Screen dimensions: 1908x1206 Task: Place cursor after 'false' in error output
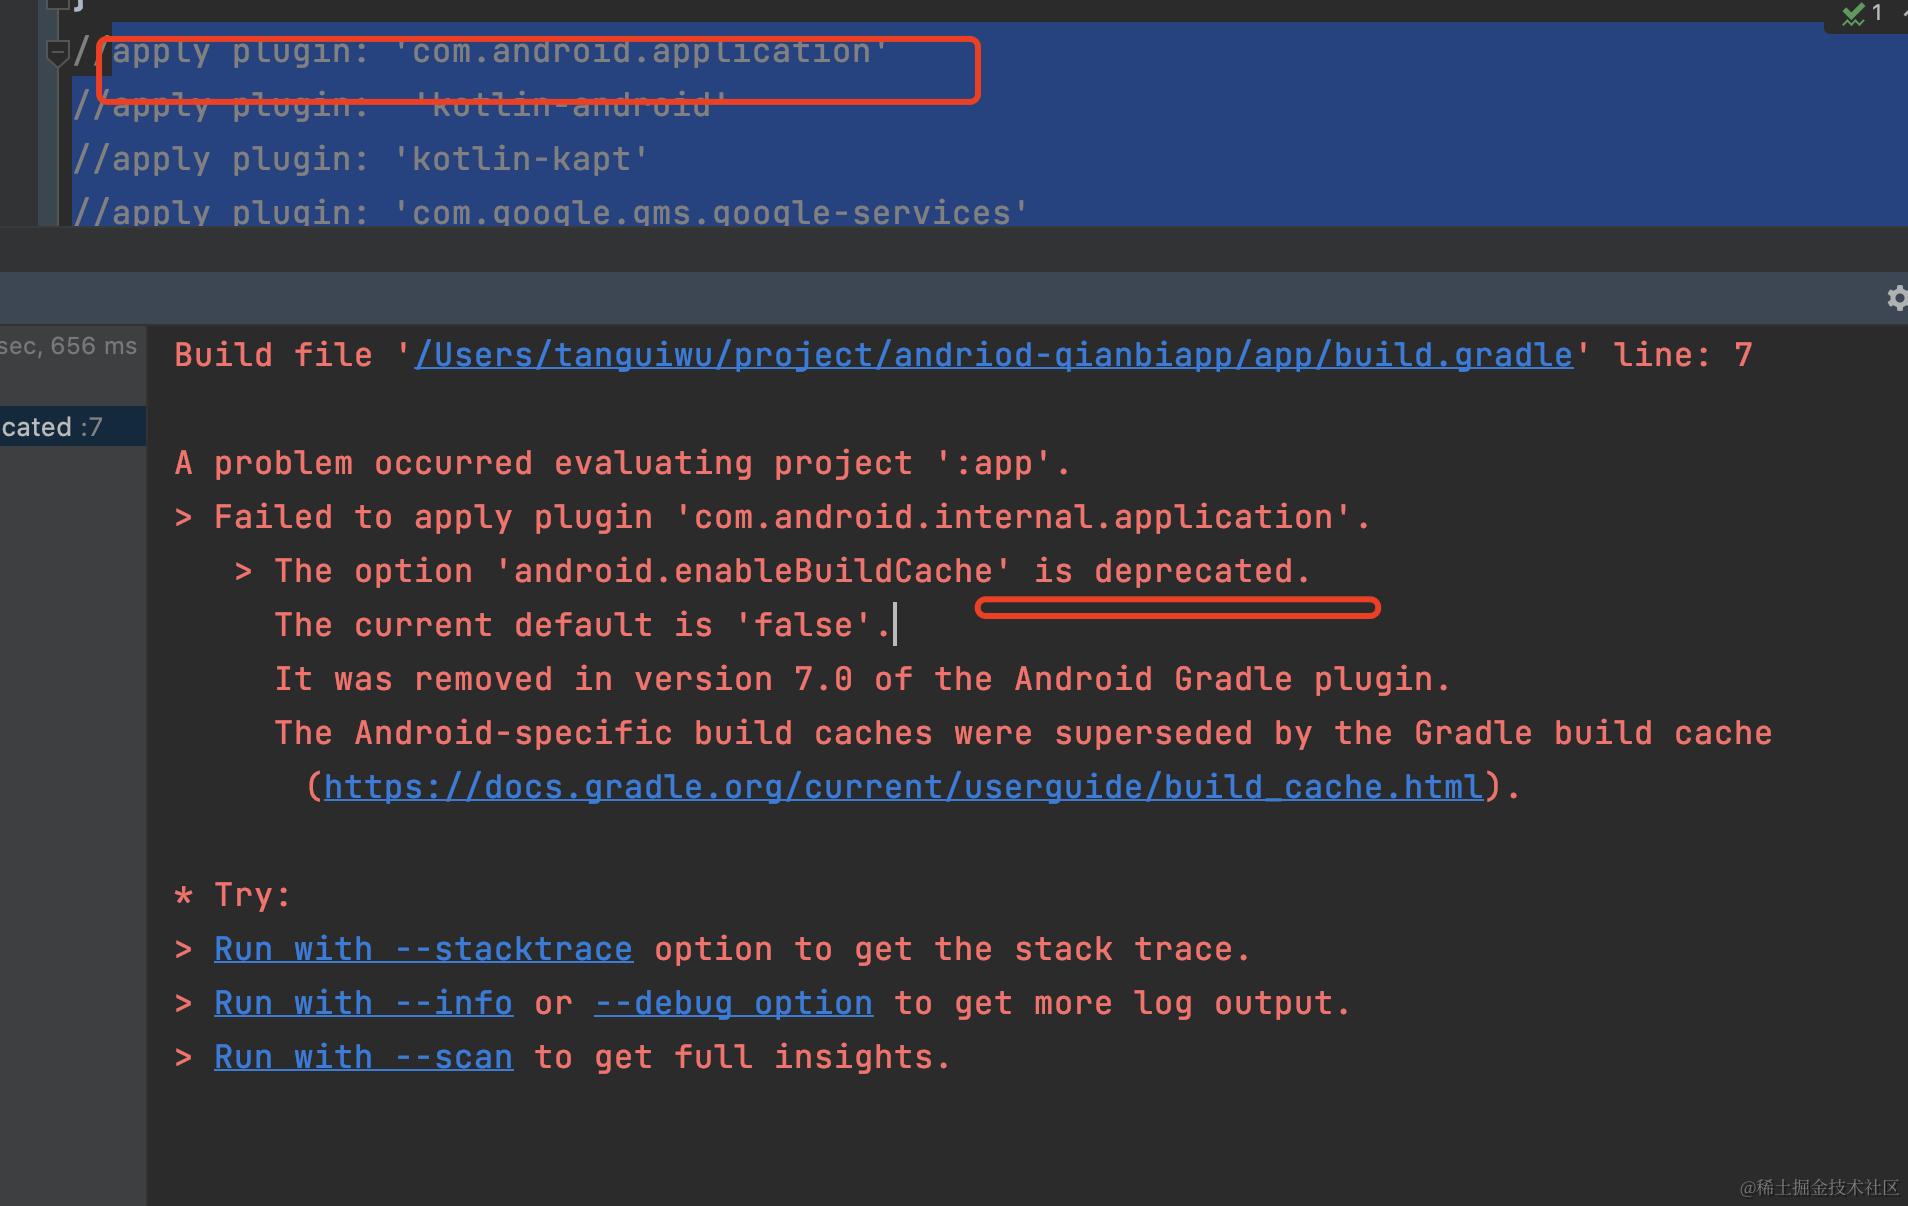tap(893, 624)
